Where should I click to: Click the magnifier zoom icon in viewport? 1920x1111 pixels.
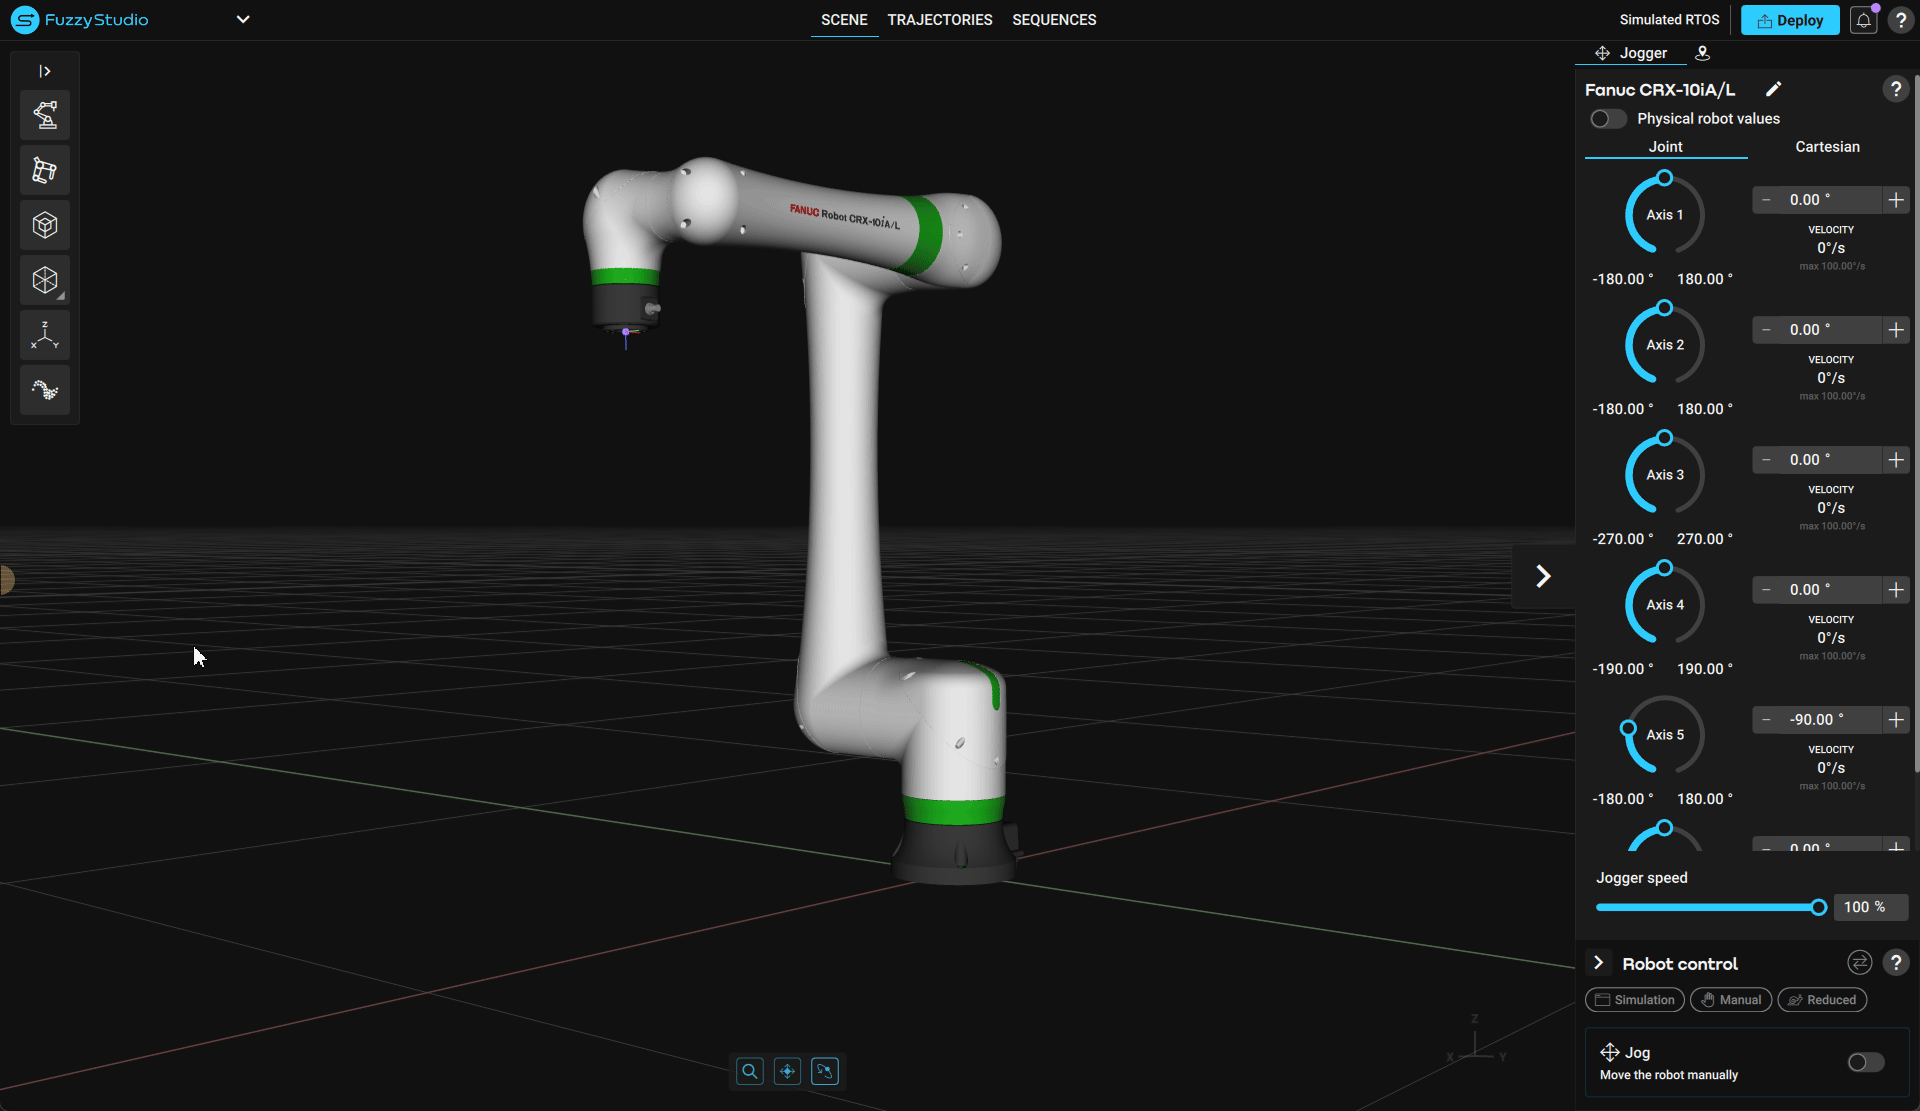tap(749, 1071)
